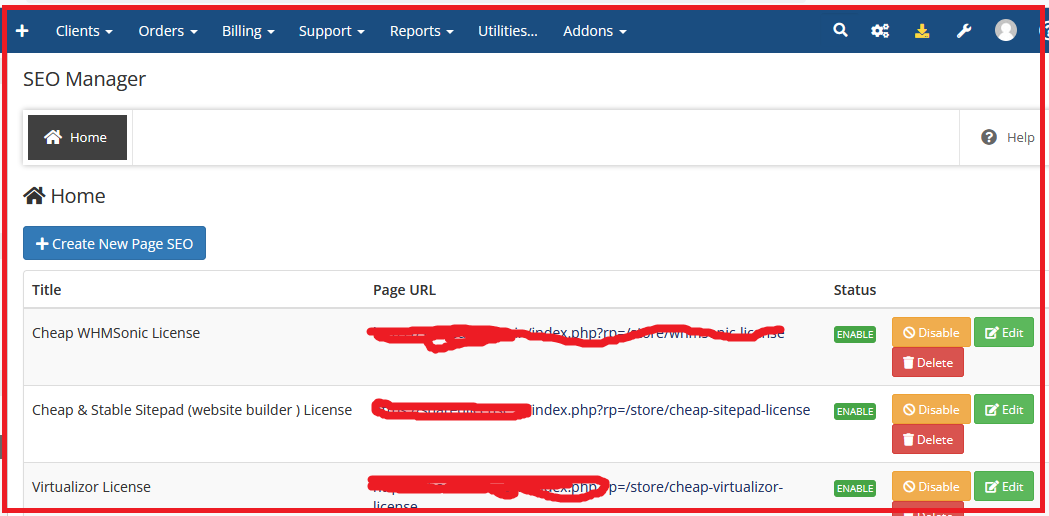This screenshot has width=1049, height=516.
Task: Expand the Clients dropdown menu
Action: pos(84,31)
